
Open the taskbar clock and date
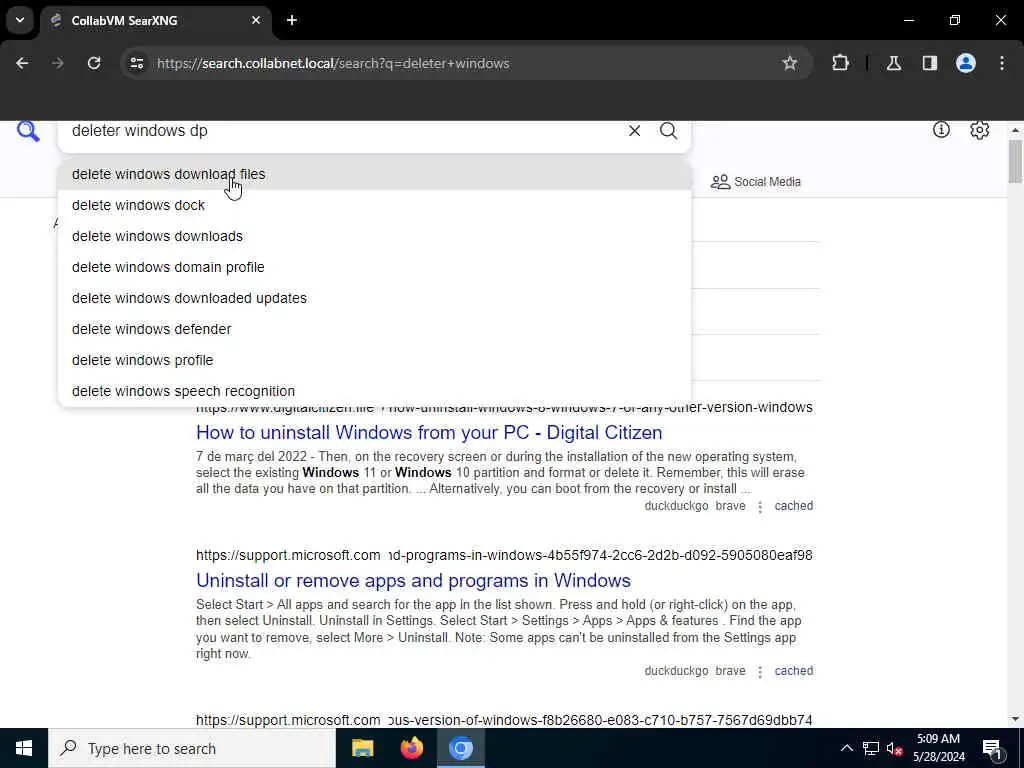(938, 748)
